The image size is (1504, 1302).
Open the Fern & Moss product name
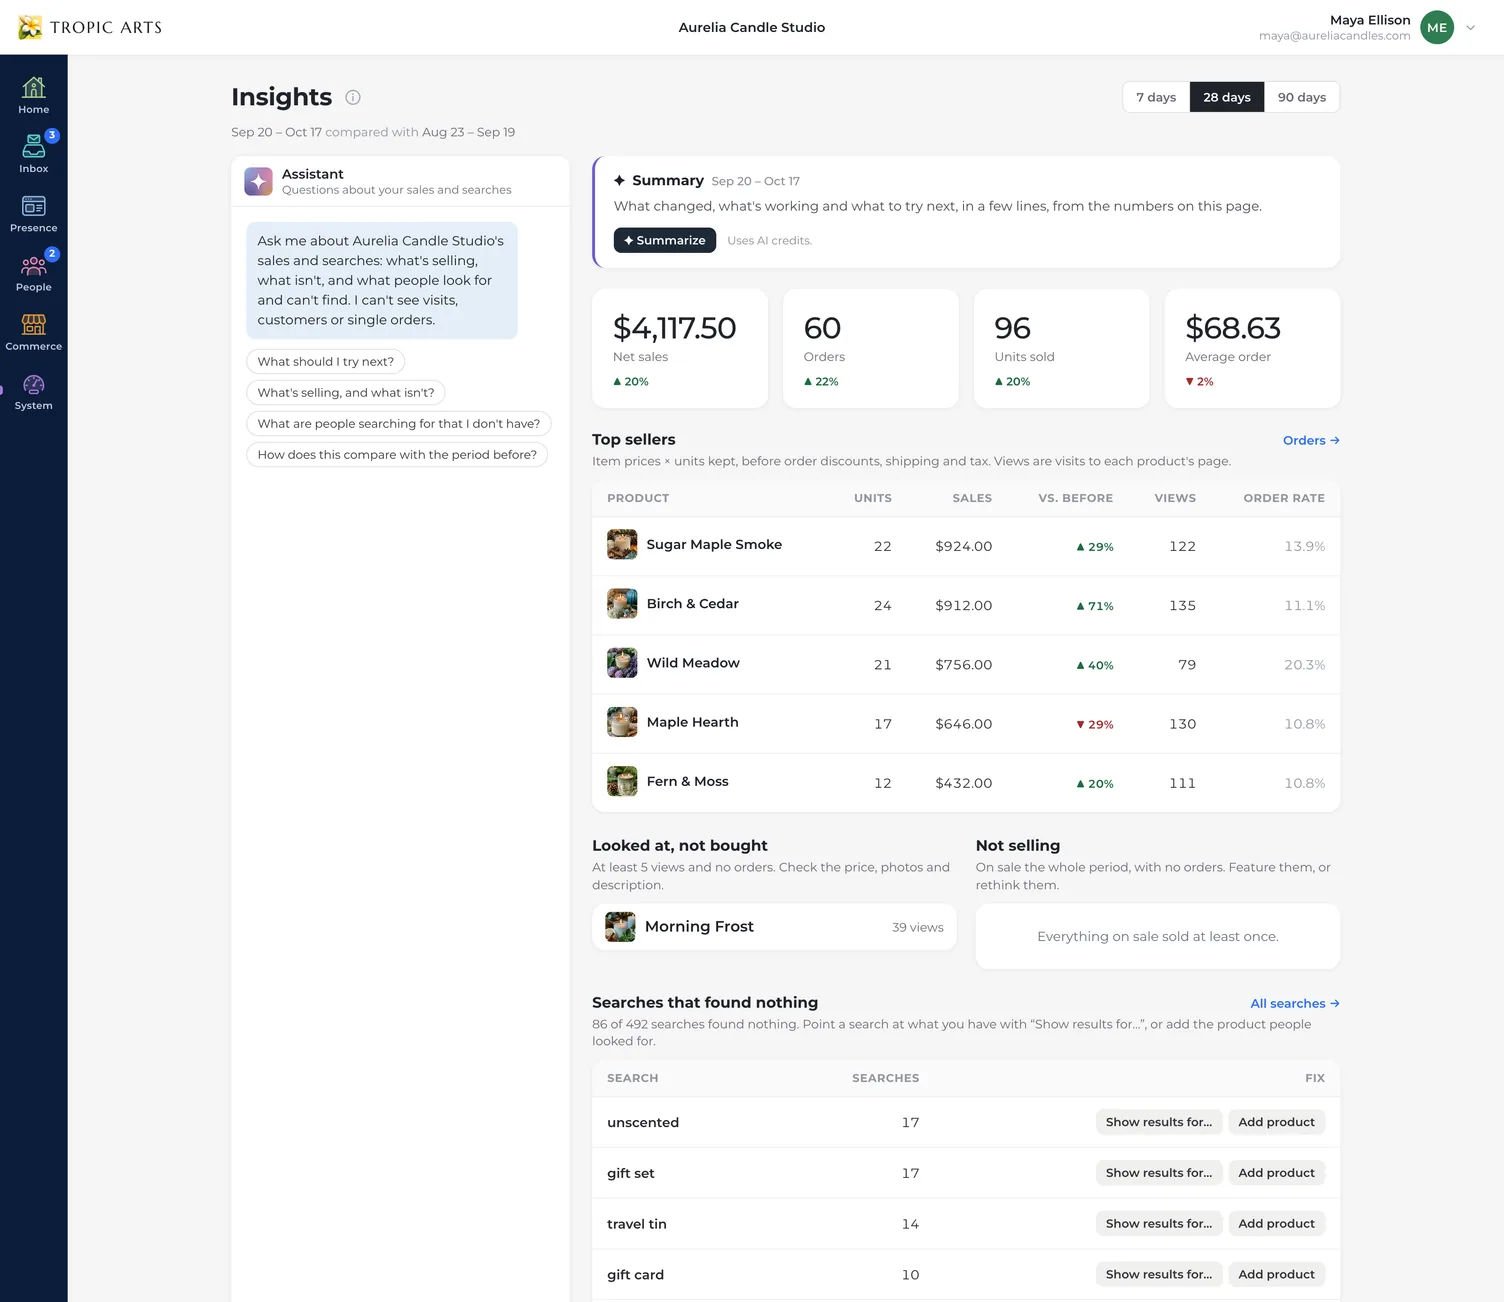[x=687, y=781]
